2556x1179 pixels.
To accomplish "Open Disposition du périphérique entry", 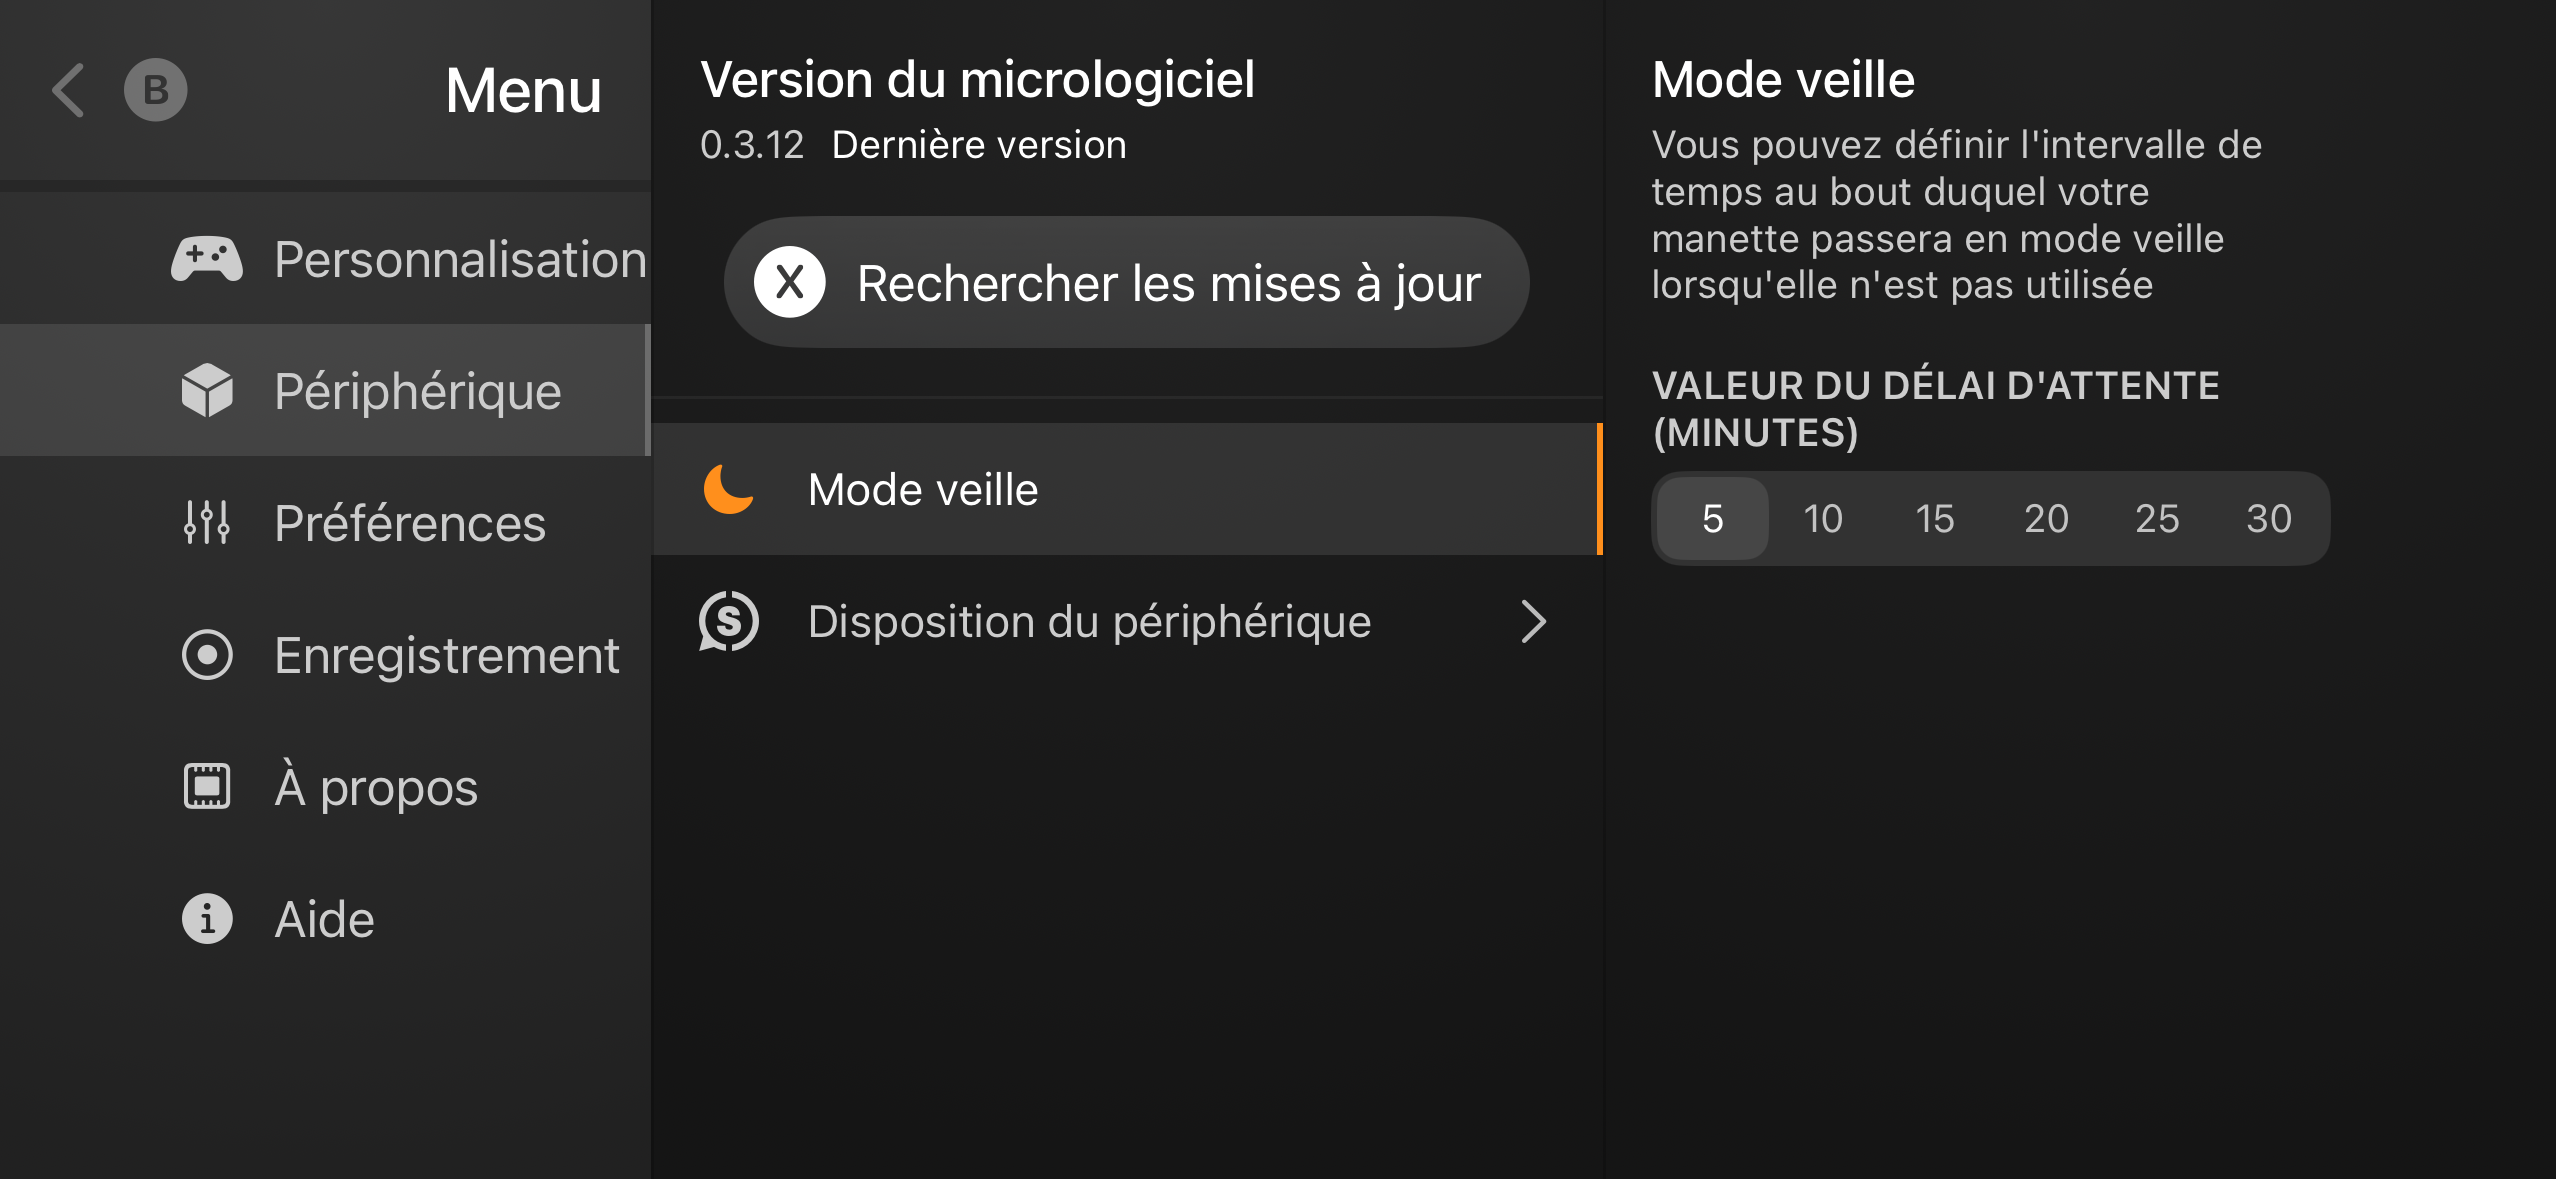I will click(1127, 621).
